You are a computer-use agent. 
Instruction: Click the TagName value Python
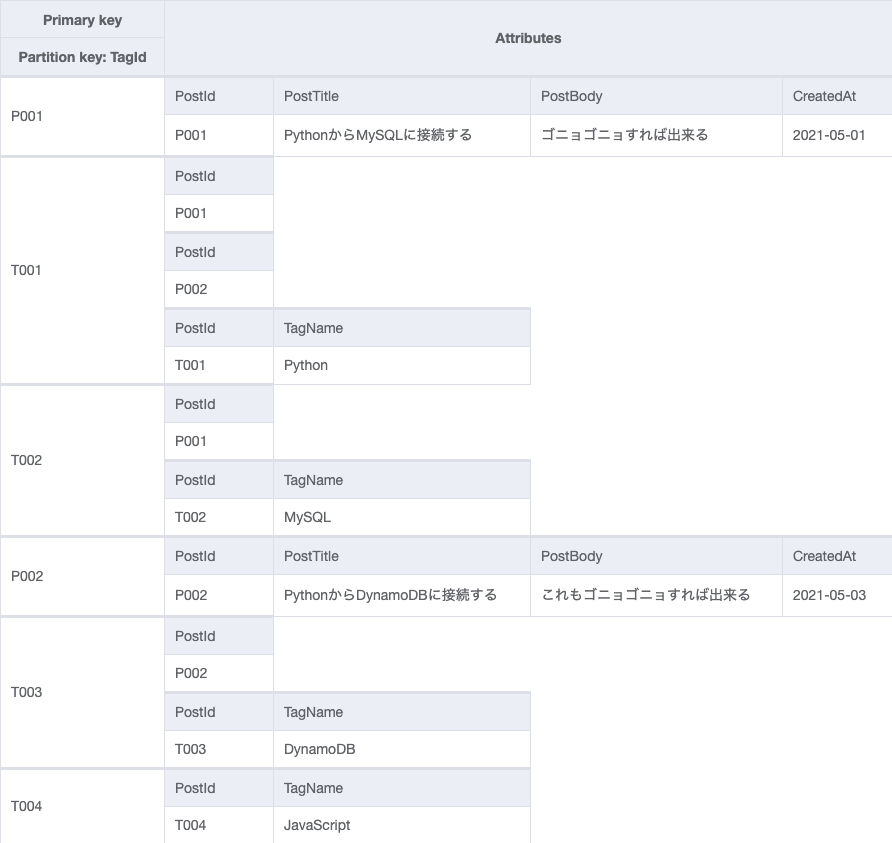pos(305,365)
